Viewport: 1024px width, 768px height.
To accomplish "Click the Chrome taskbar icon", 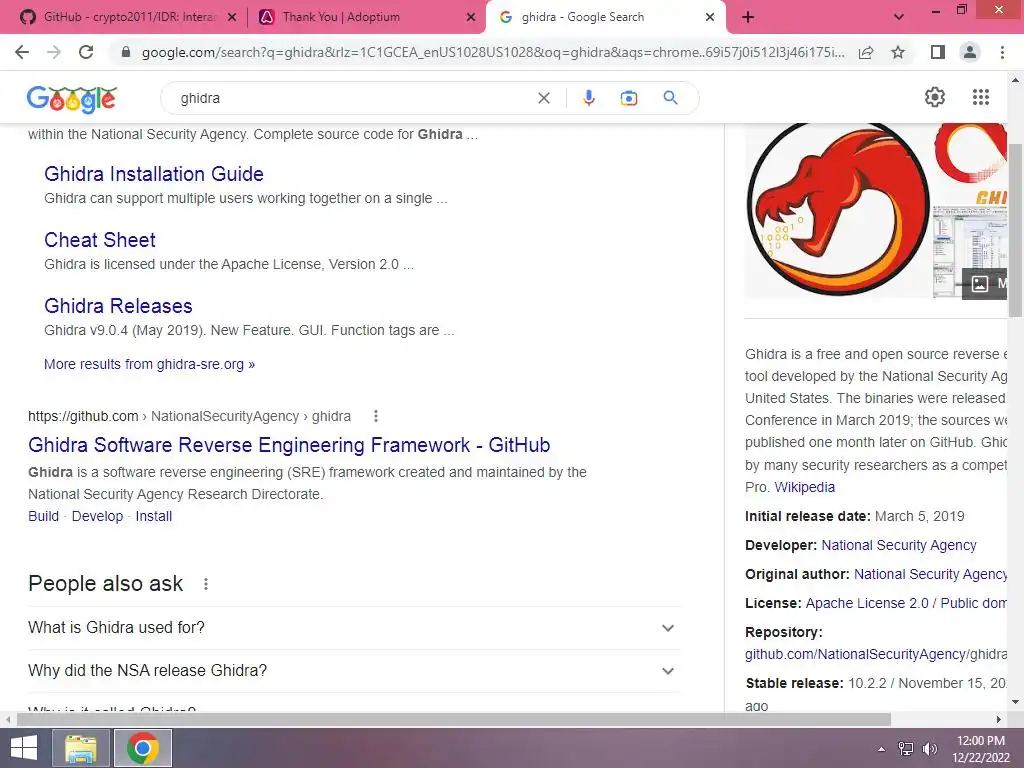I will coord(143,748).
